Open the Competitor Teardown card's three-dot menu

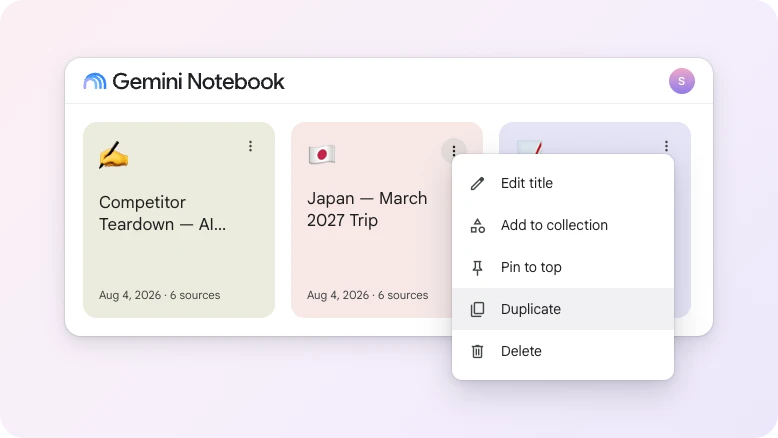[x=250, y=146]
